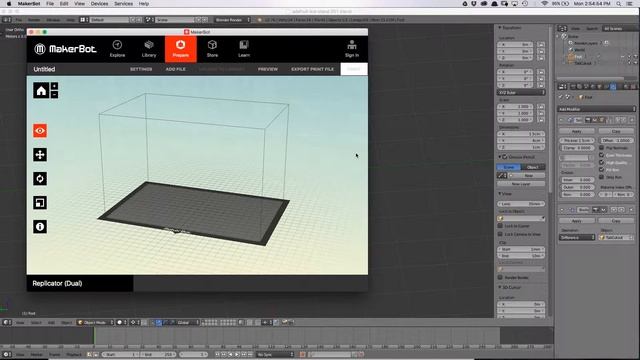Toggle High Quality Normals checkbox
The height and width of the screenshot is (360, 640).
(602, 162)
